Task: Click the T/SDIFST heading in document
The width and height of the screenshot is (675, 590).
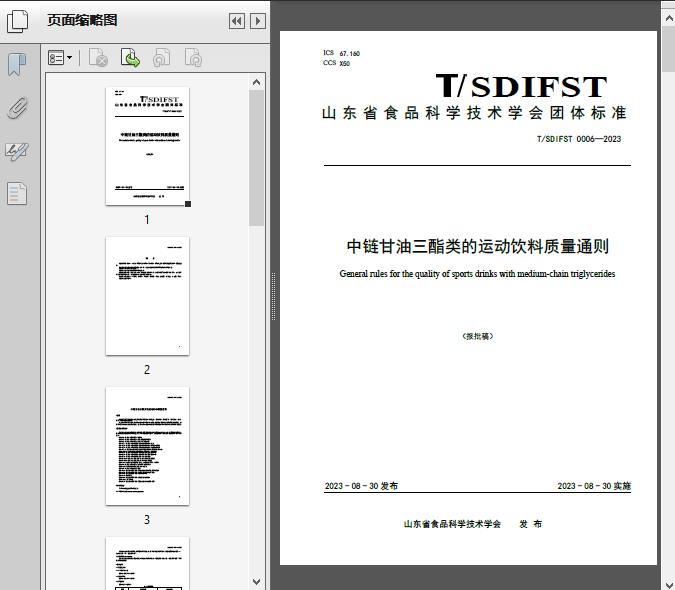Action: 521,86
